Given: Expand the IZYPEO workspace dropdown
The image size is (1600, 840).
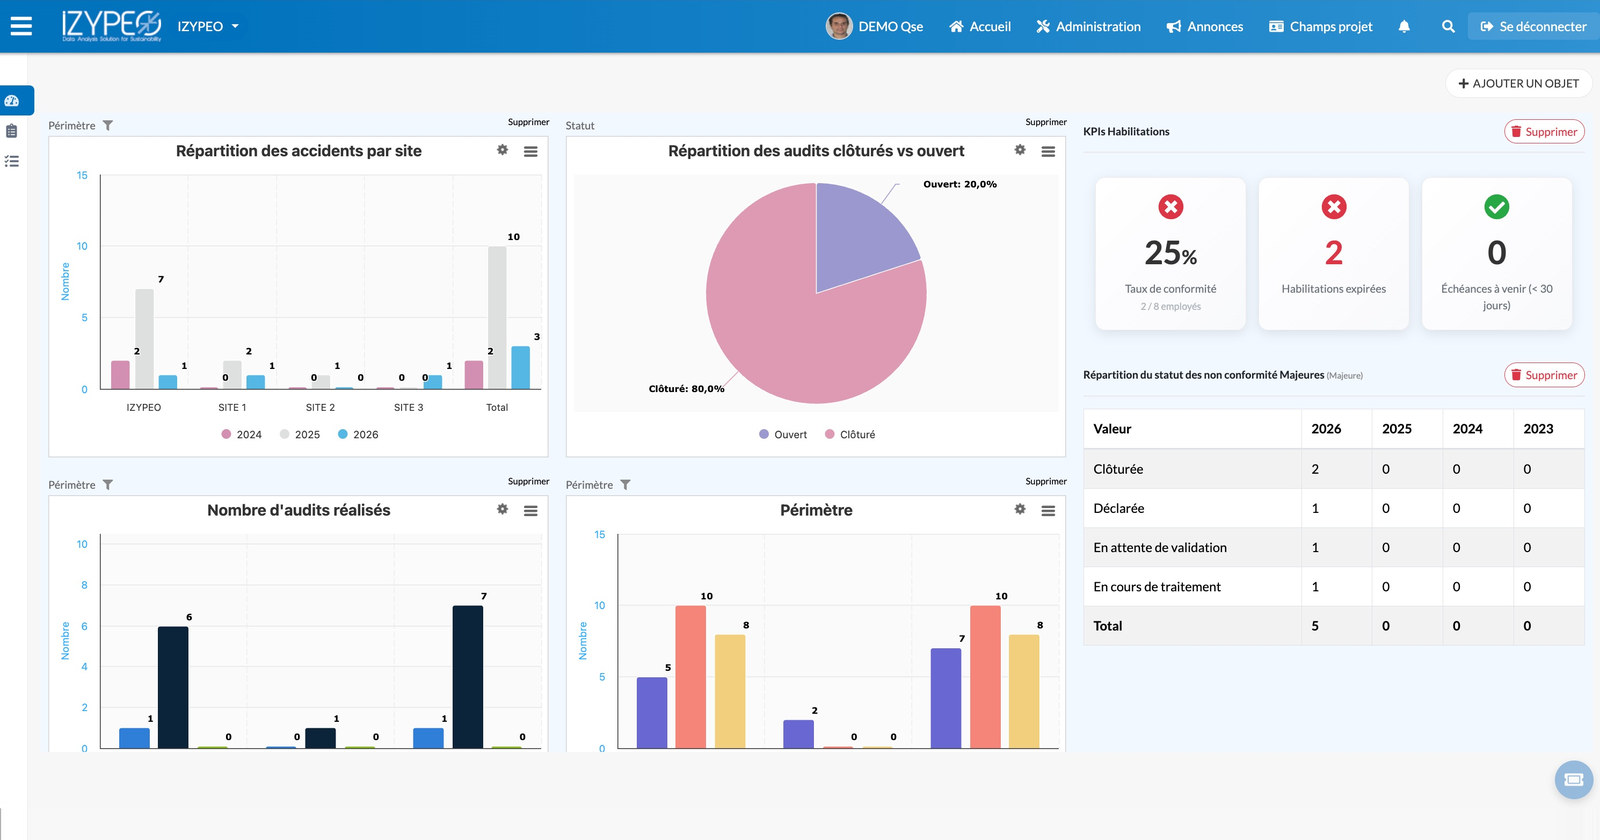Looking at the screenshot, I should (x=208, y=26).
